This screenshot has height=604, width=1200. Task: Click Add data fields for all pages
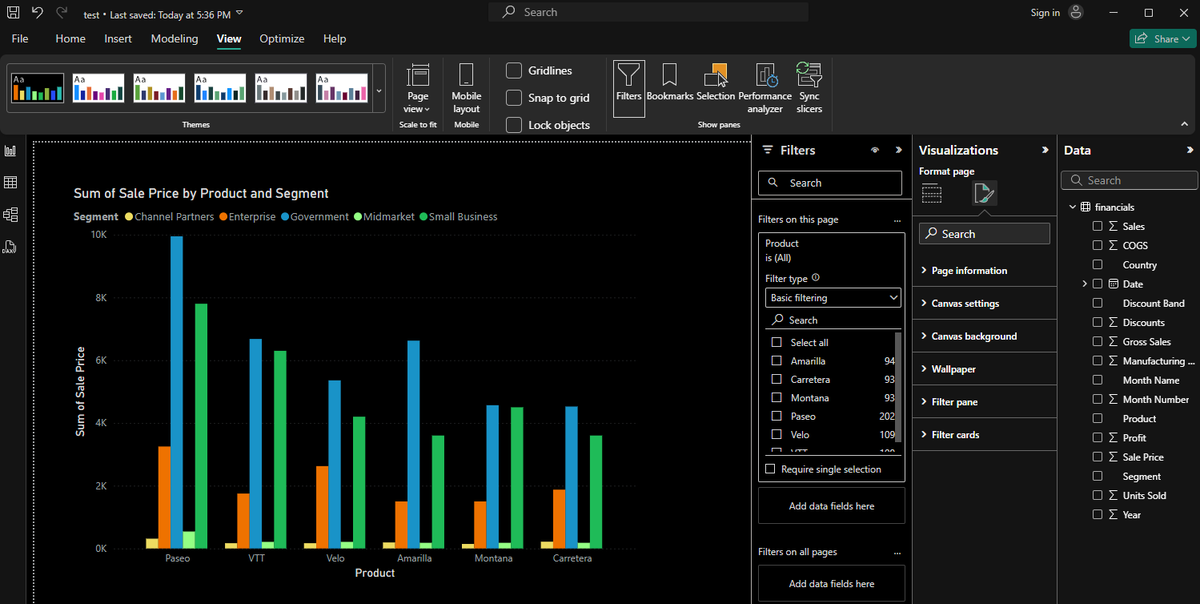click(832, 584)
